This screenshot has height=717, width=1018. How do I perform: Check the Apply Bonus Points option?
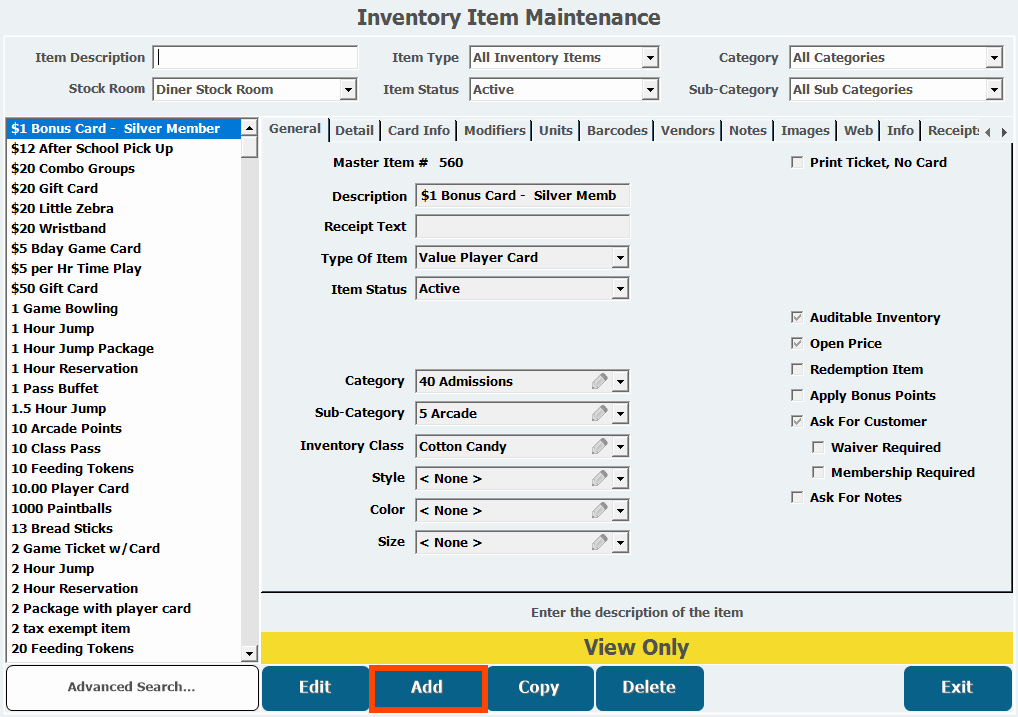(x=797, y=396)
